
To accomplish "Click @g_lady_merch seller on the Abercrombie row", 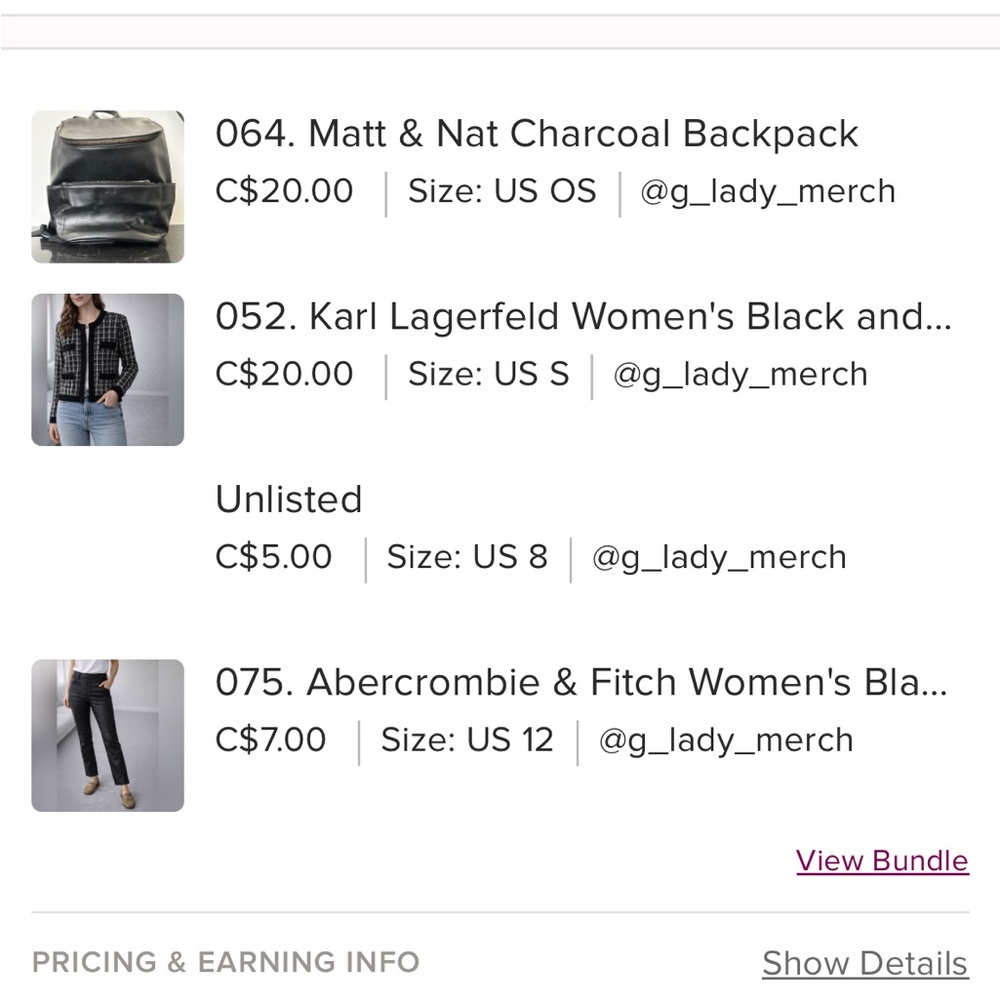I will (726, 740).
